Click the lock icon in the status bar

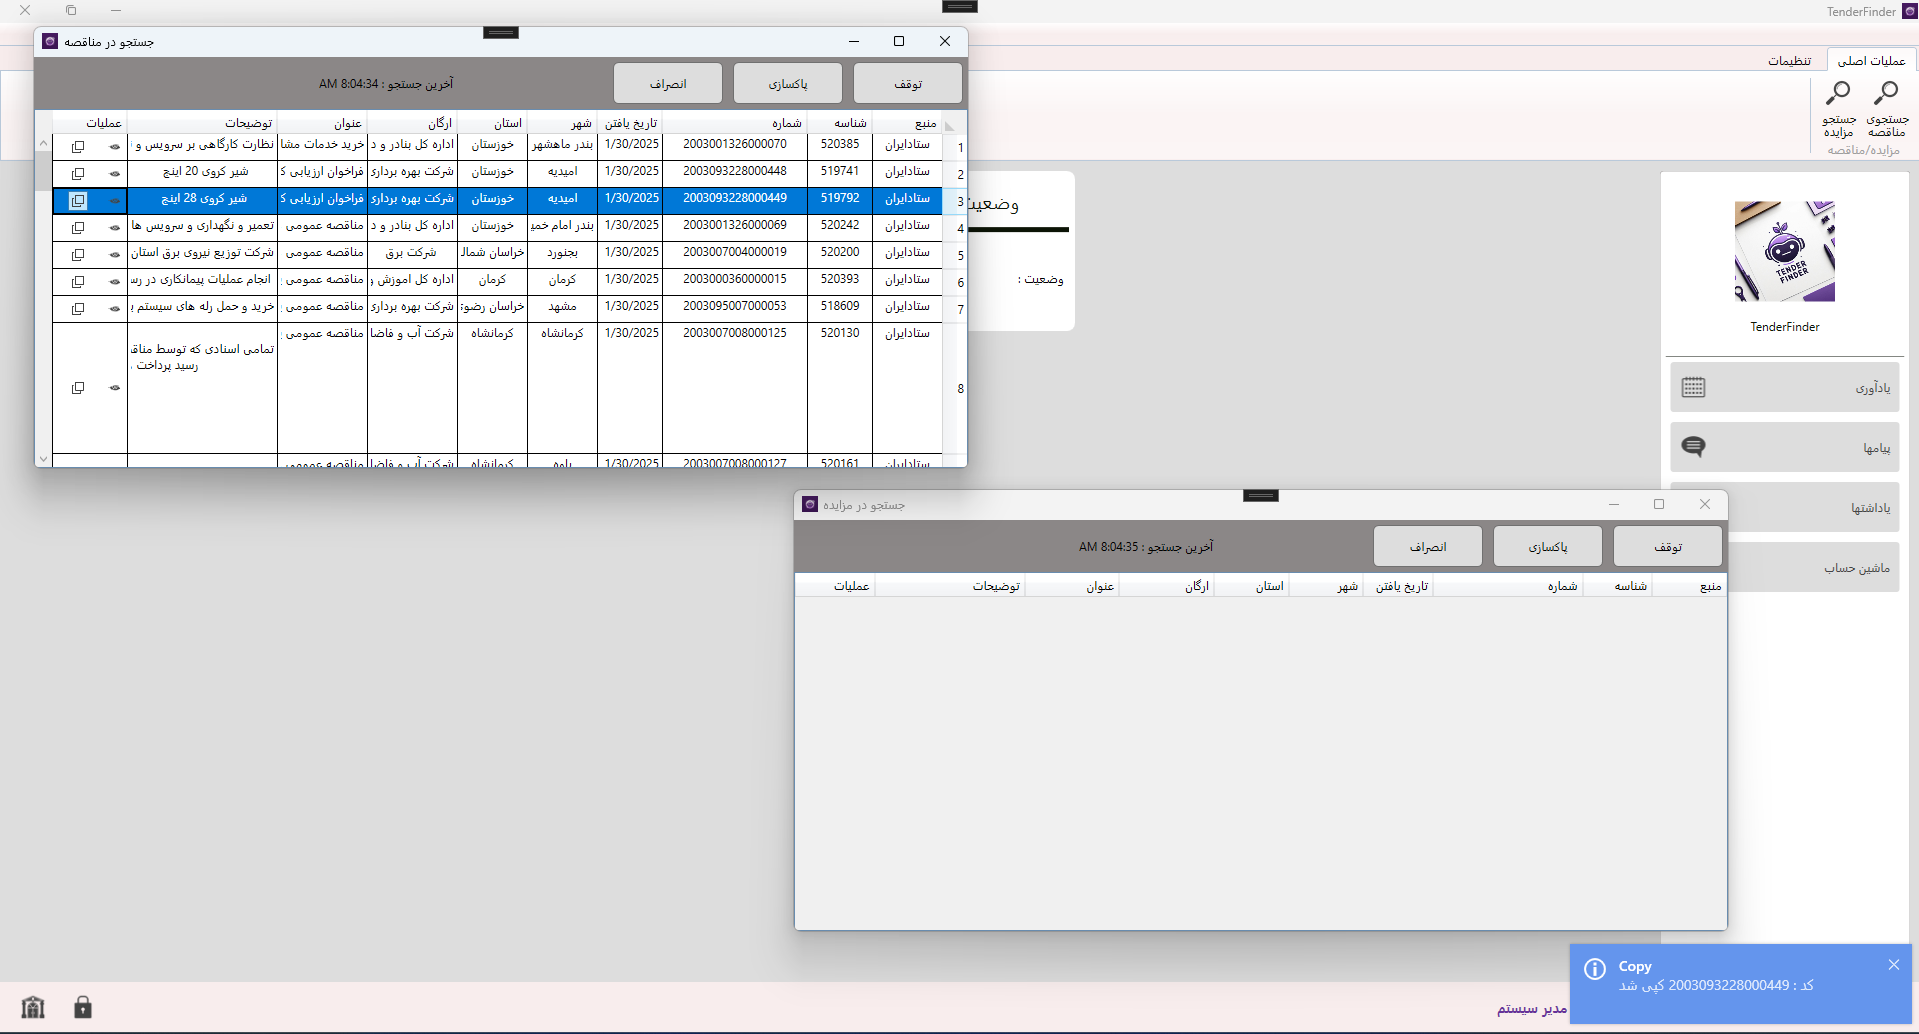83,1007
